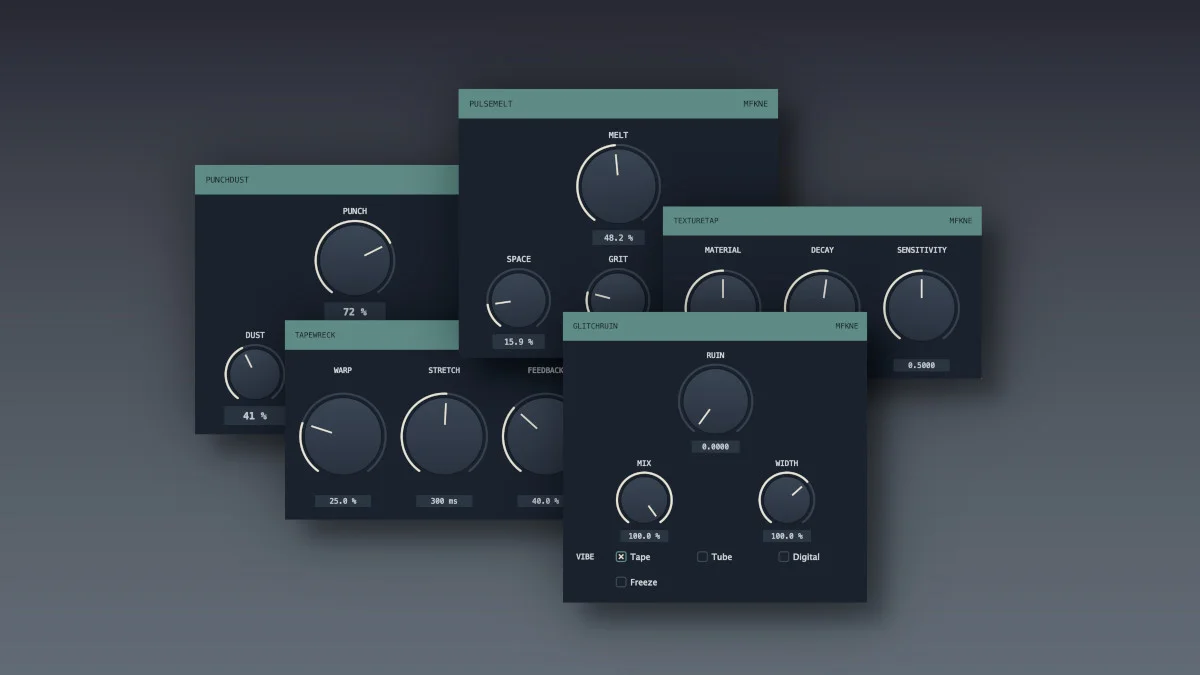Click the TEXTURETAP title text
This screenshot has width=1200, height=675.
696,221
